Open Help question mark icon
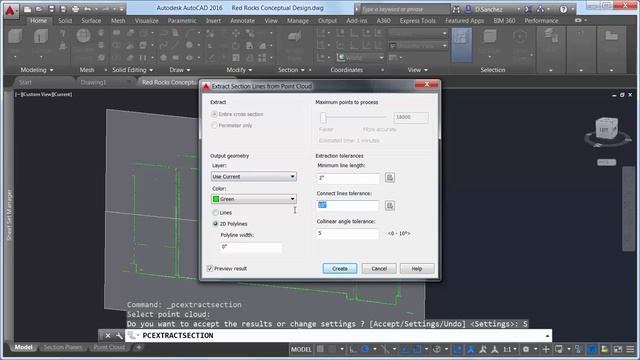The image size is (640, 360). 563,9
